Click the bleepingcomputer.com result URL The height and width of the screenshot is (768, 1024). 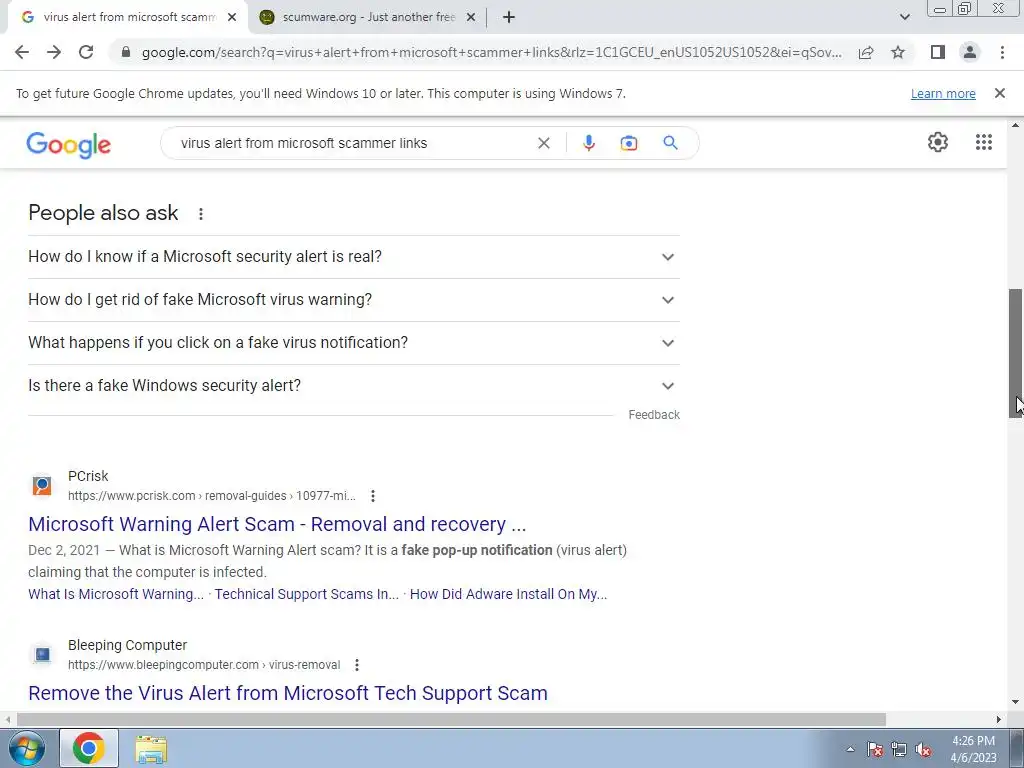click(204, 665)
